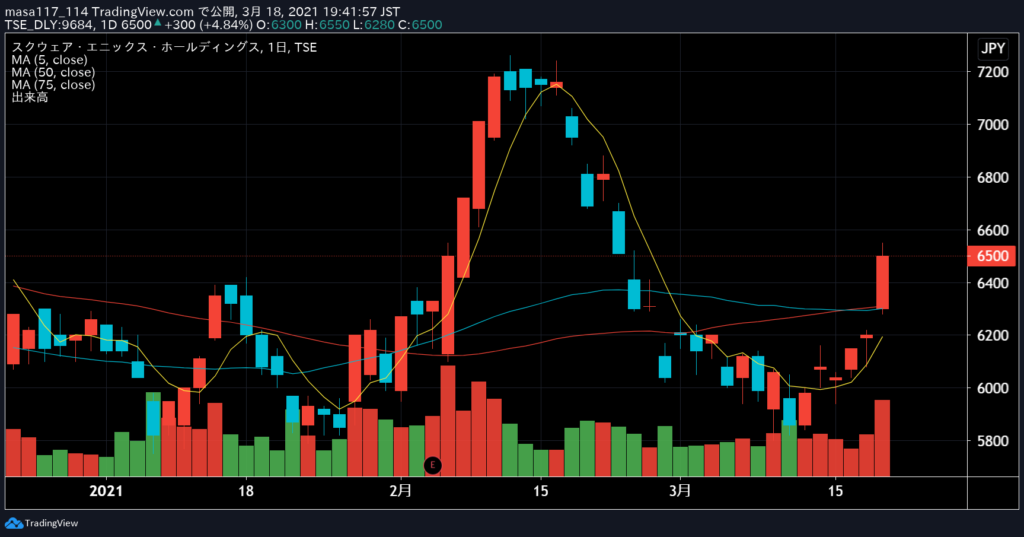Screen dimensions: 1024x537
Task: Select the MA (75, close) indicator legend
Action: point(53,85)
